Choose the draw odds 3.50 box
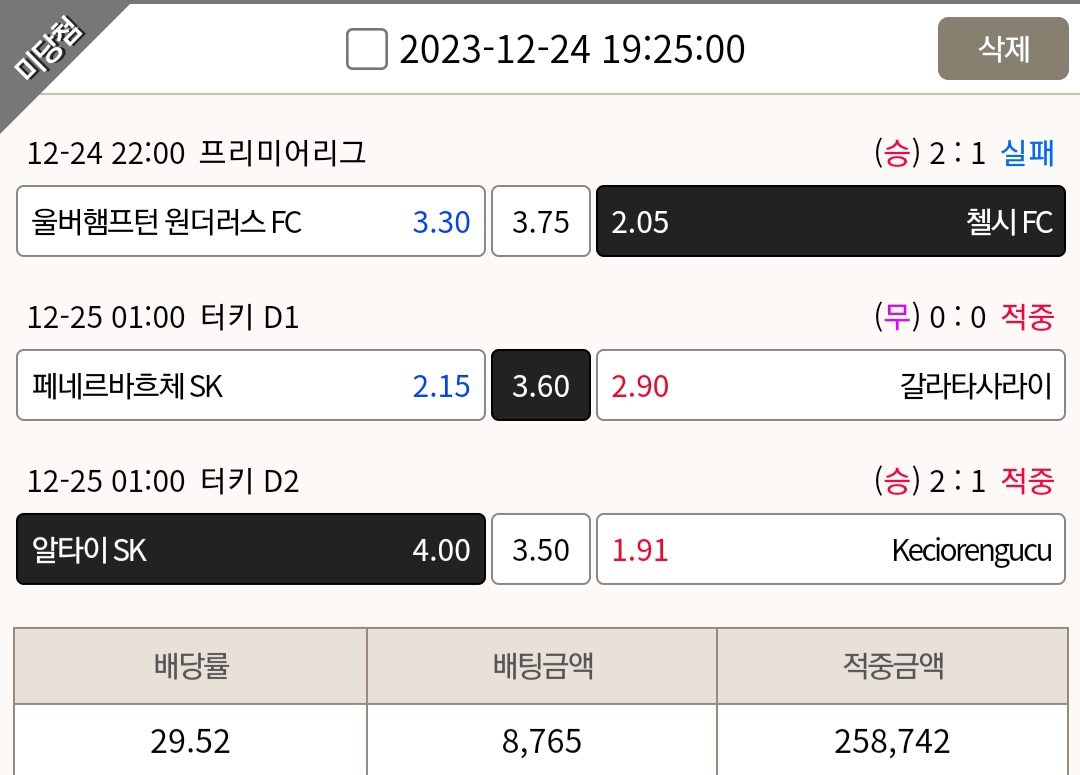 [541, 549]
